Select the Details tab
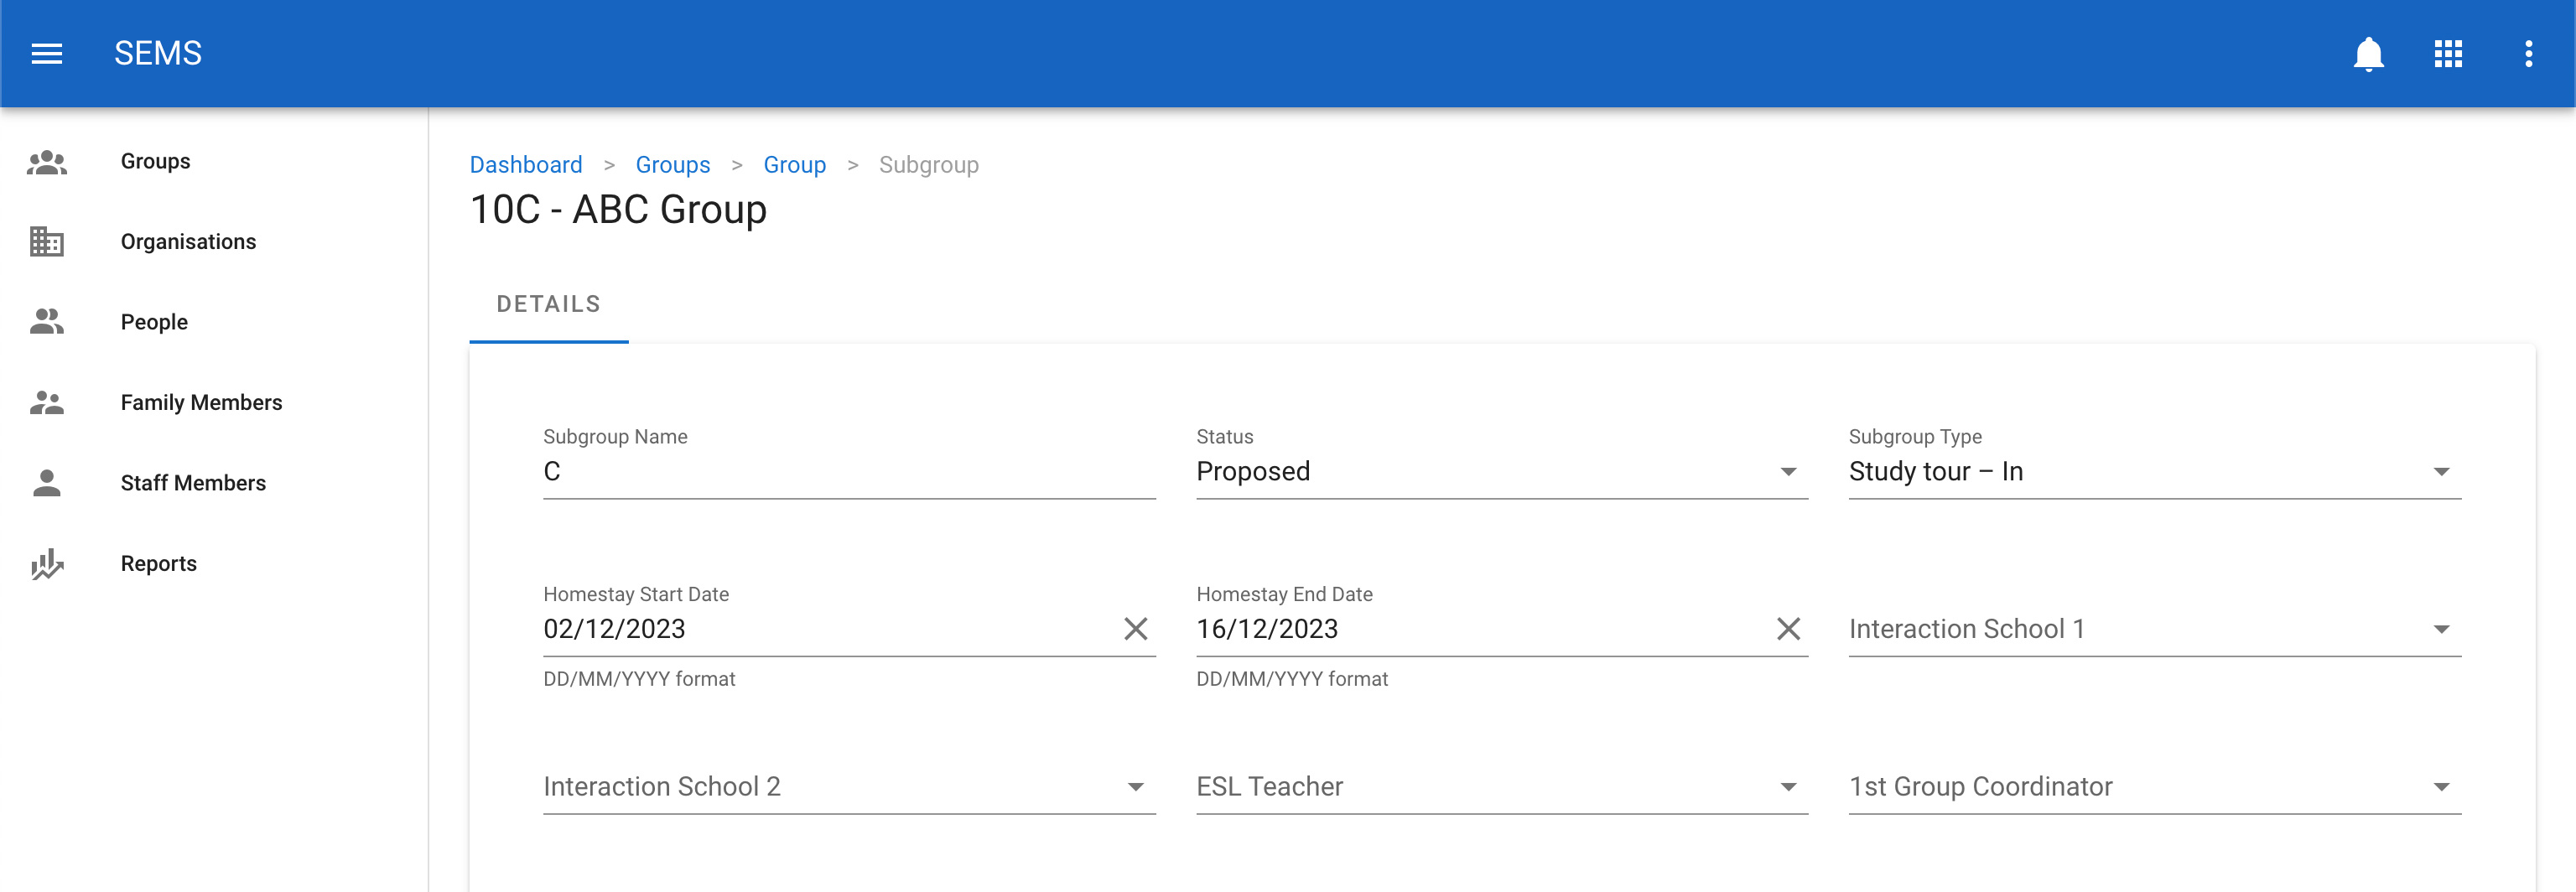Image resolution: width=2576 pixels, height=892 pixels. [x=548, y=304]
